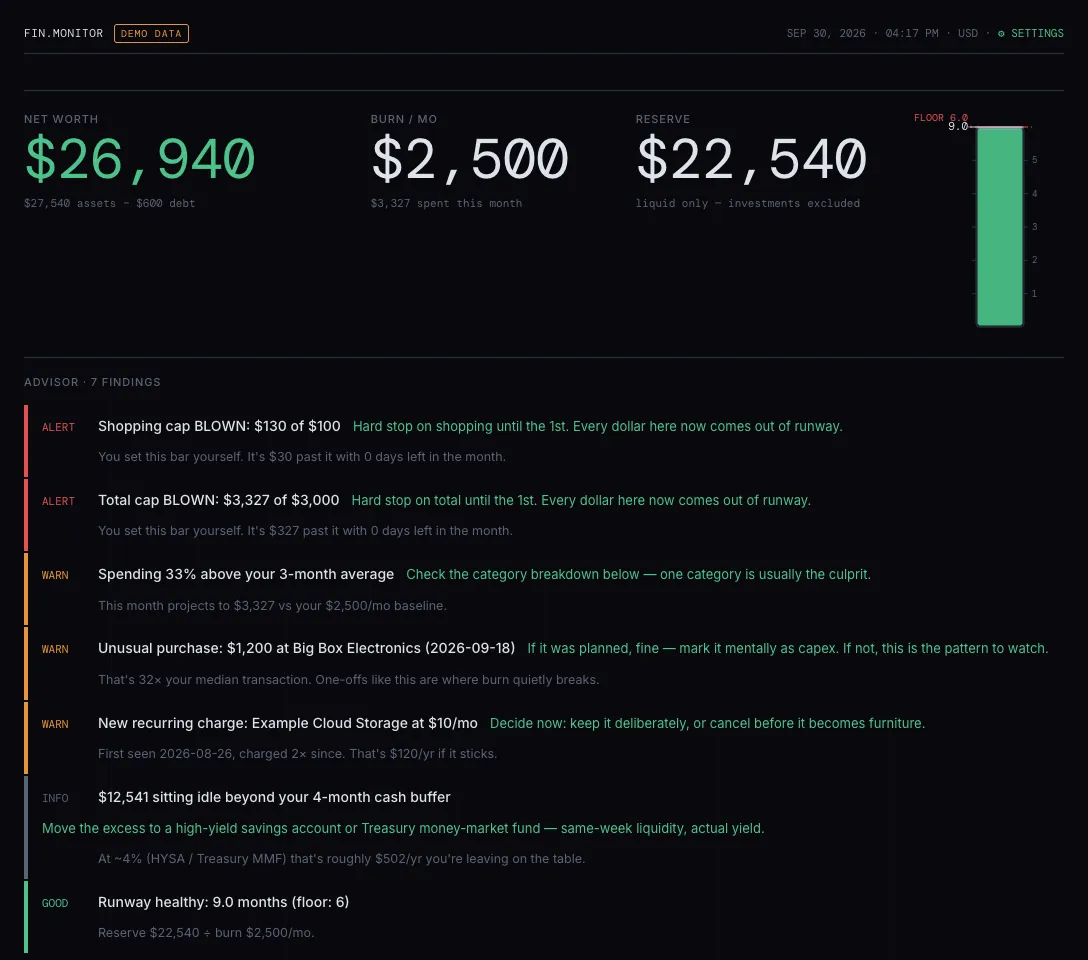Click '$3,327 spent this month' text

[446, 203]
